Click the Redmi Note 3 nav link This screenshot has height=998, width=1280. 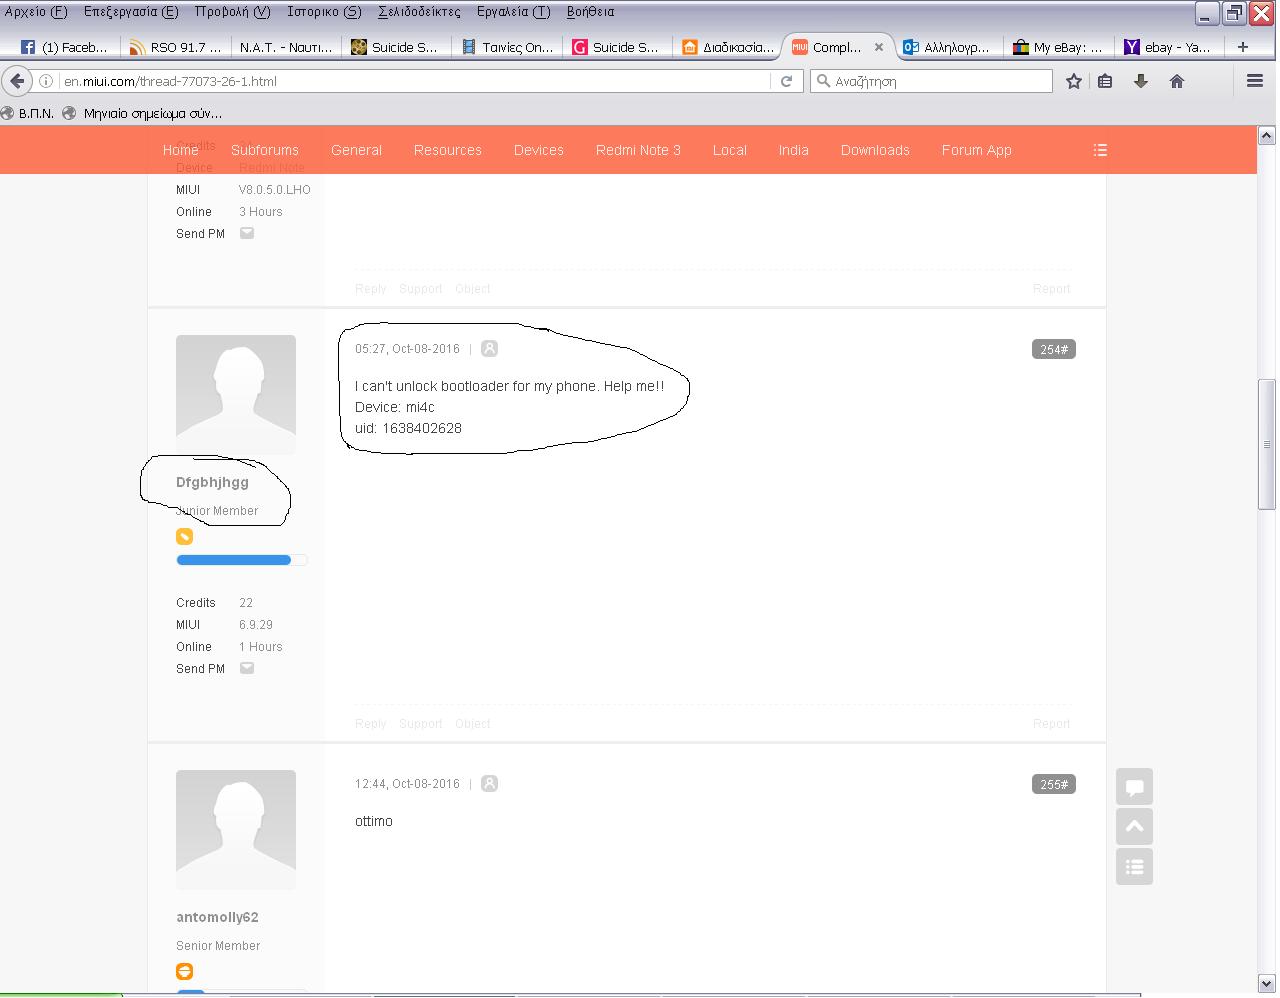click(638, 150)
